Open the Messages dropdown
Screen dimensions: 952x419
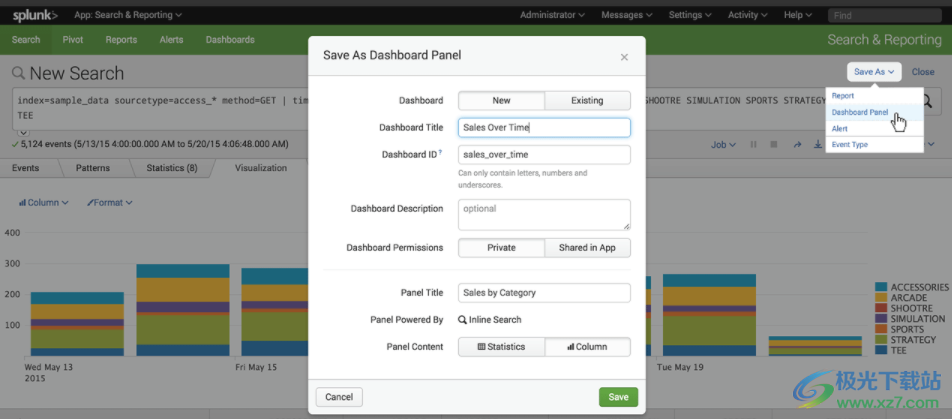[x=627, y=15]
